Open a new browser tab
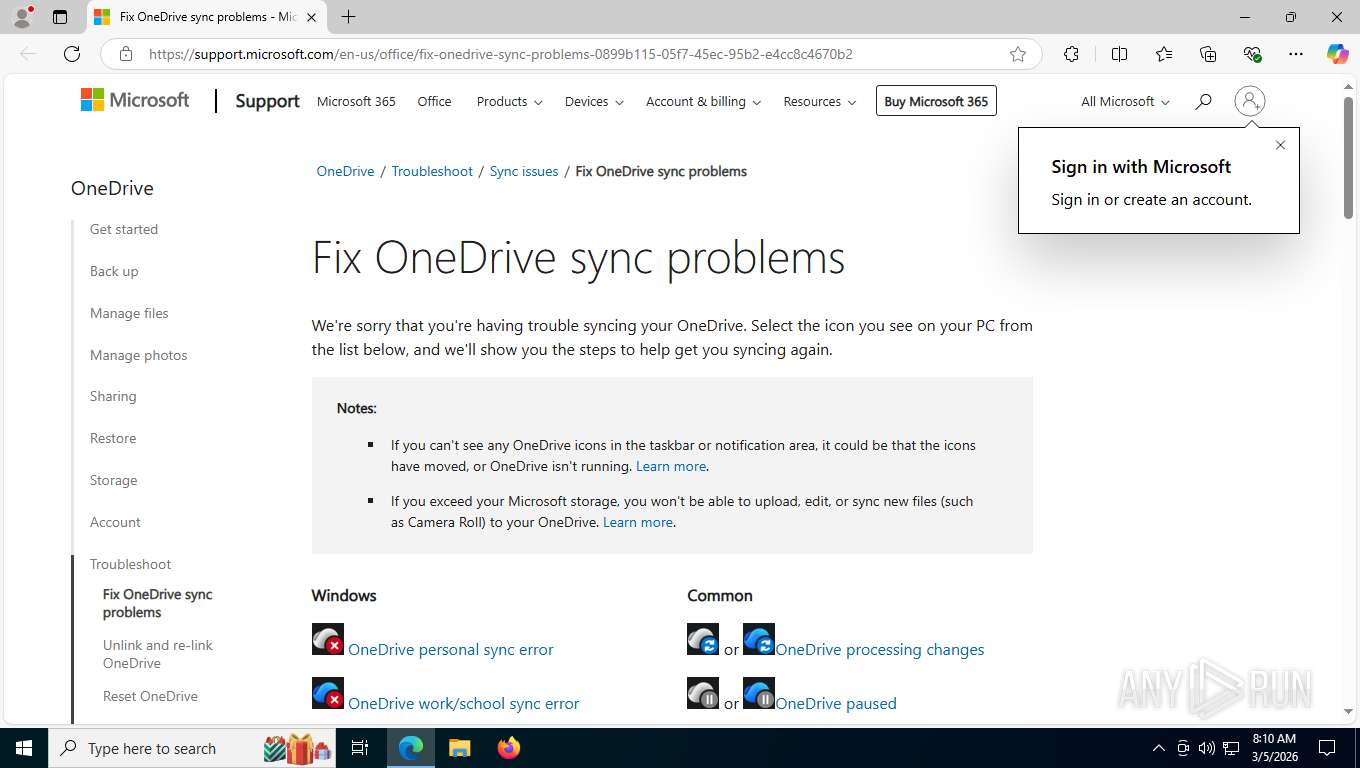1360x768 pixels. 348,17
